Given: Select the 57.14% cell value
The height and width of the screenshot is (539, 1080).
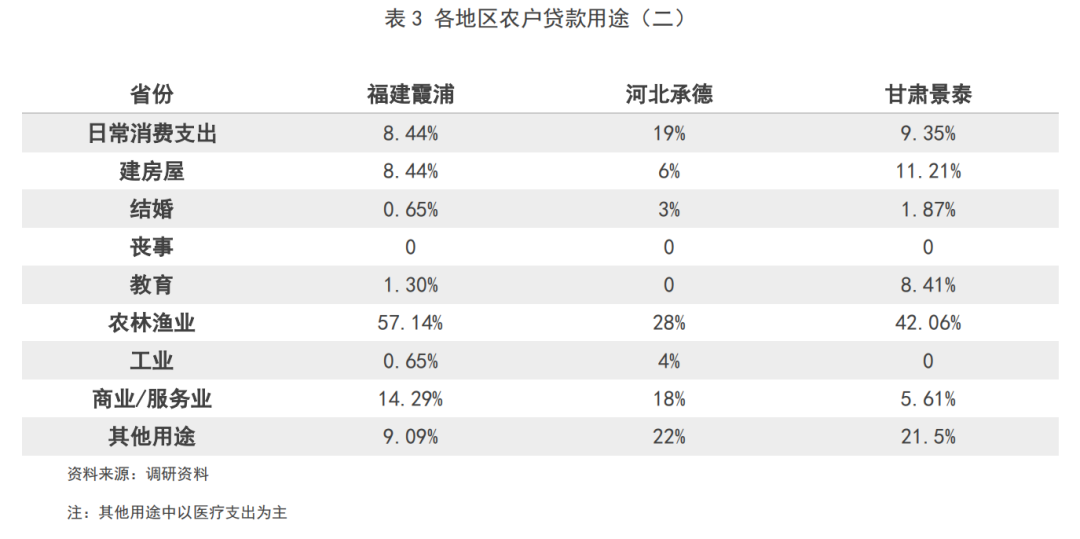Looking at the screenshot, I should [x=411, y=322].
